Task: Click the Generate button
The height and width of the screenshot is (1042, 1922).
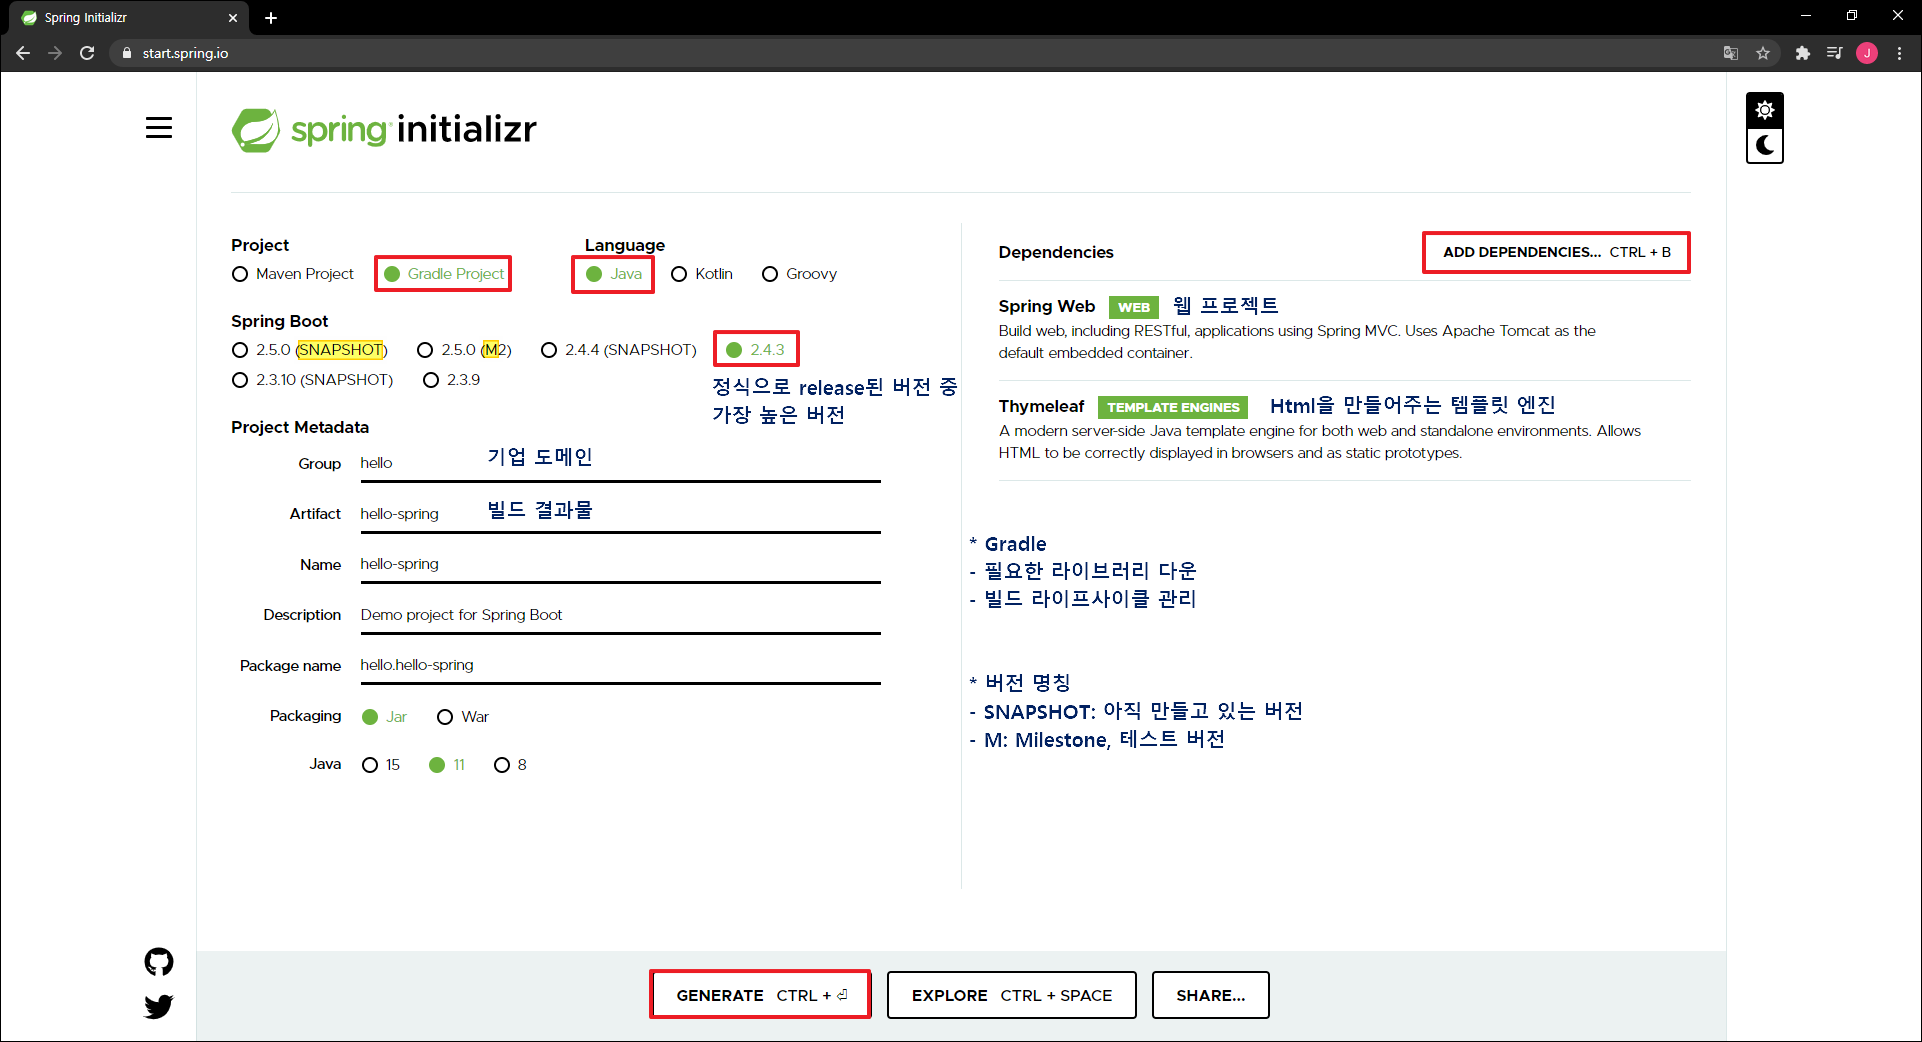Action: click(760, 995)
